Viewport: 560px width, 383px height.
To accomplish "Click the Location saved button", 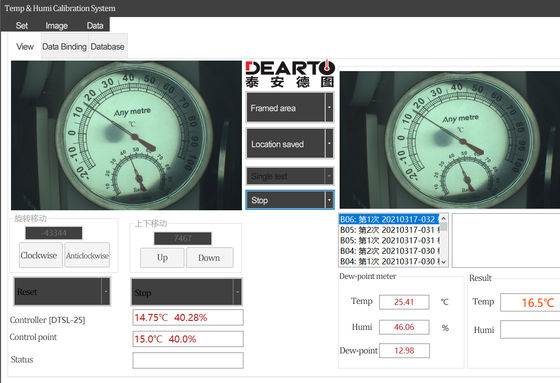I will tap(286, 144).
